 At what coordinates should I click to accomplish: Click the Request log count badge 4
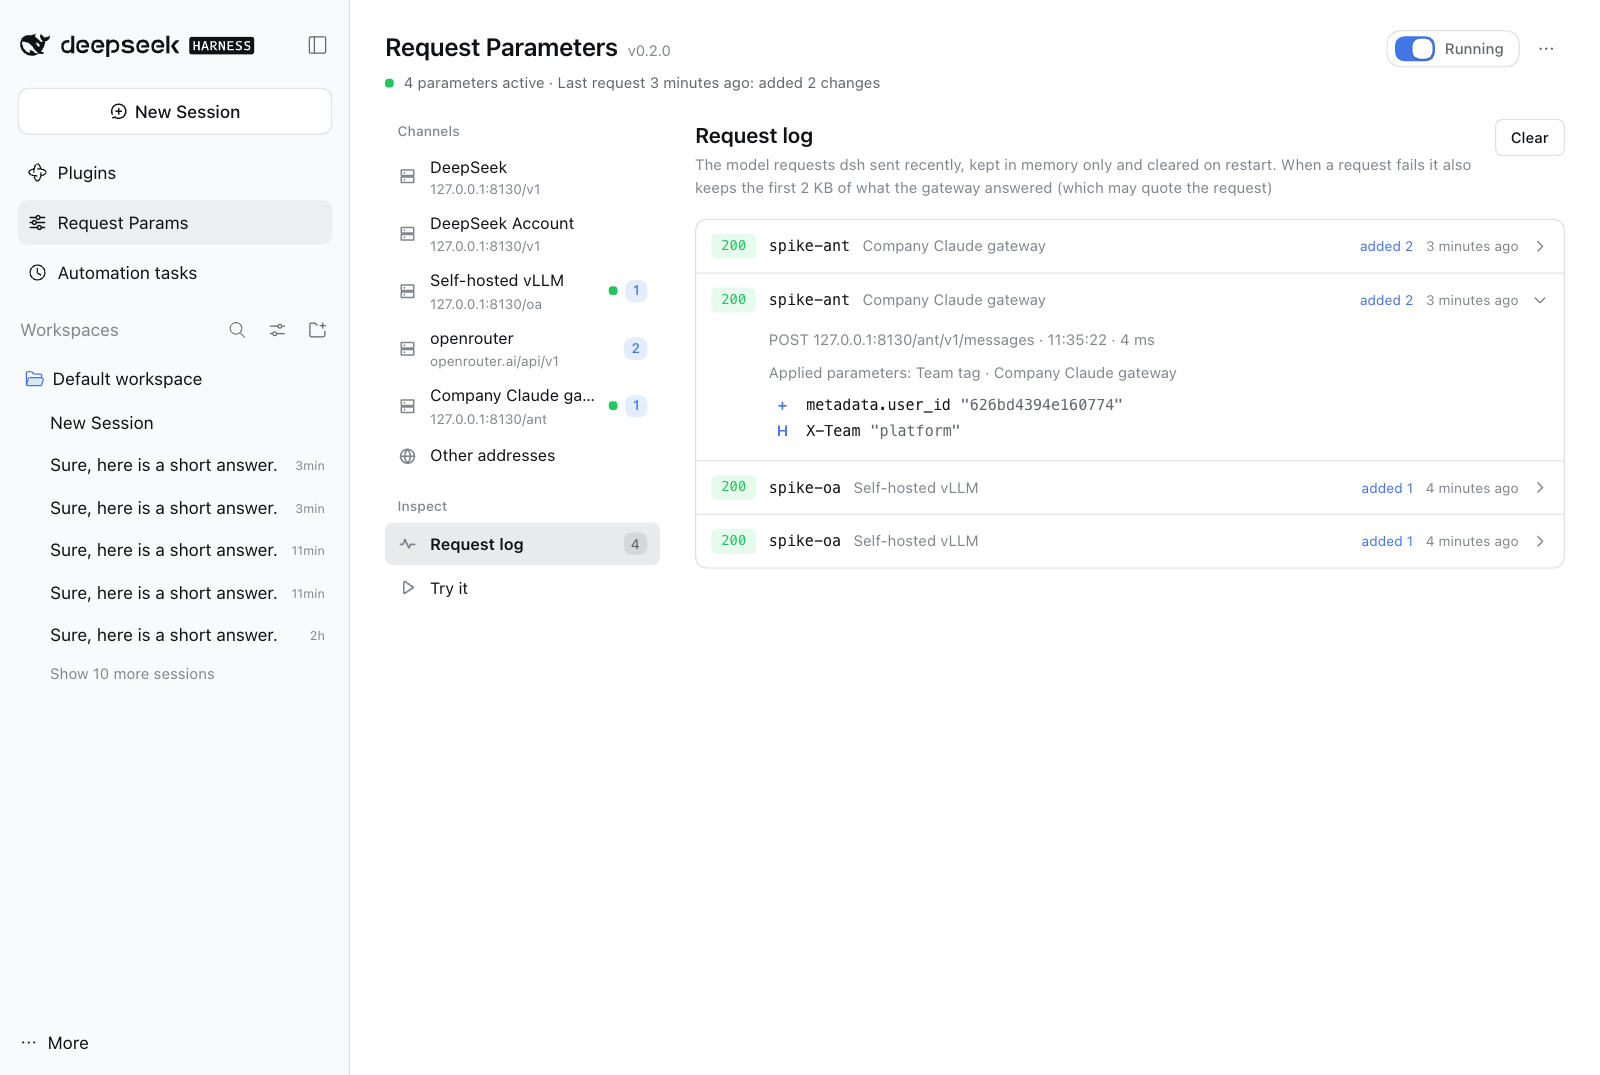[x=635, y=544]
